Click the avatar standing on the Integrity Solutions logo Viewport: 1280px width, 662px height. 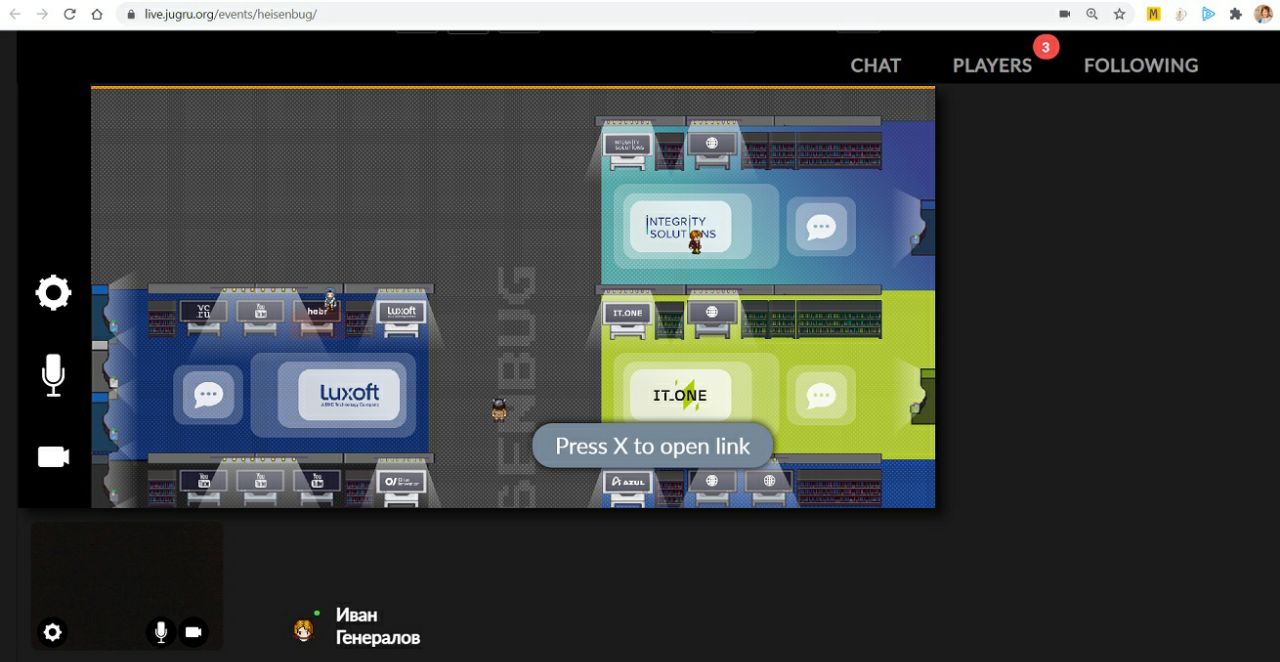pos(695,241)
